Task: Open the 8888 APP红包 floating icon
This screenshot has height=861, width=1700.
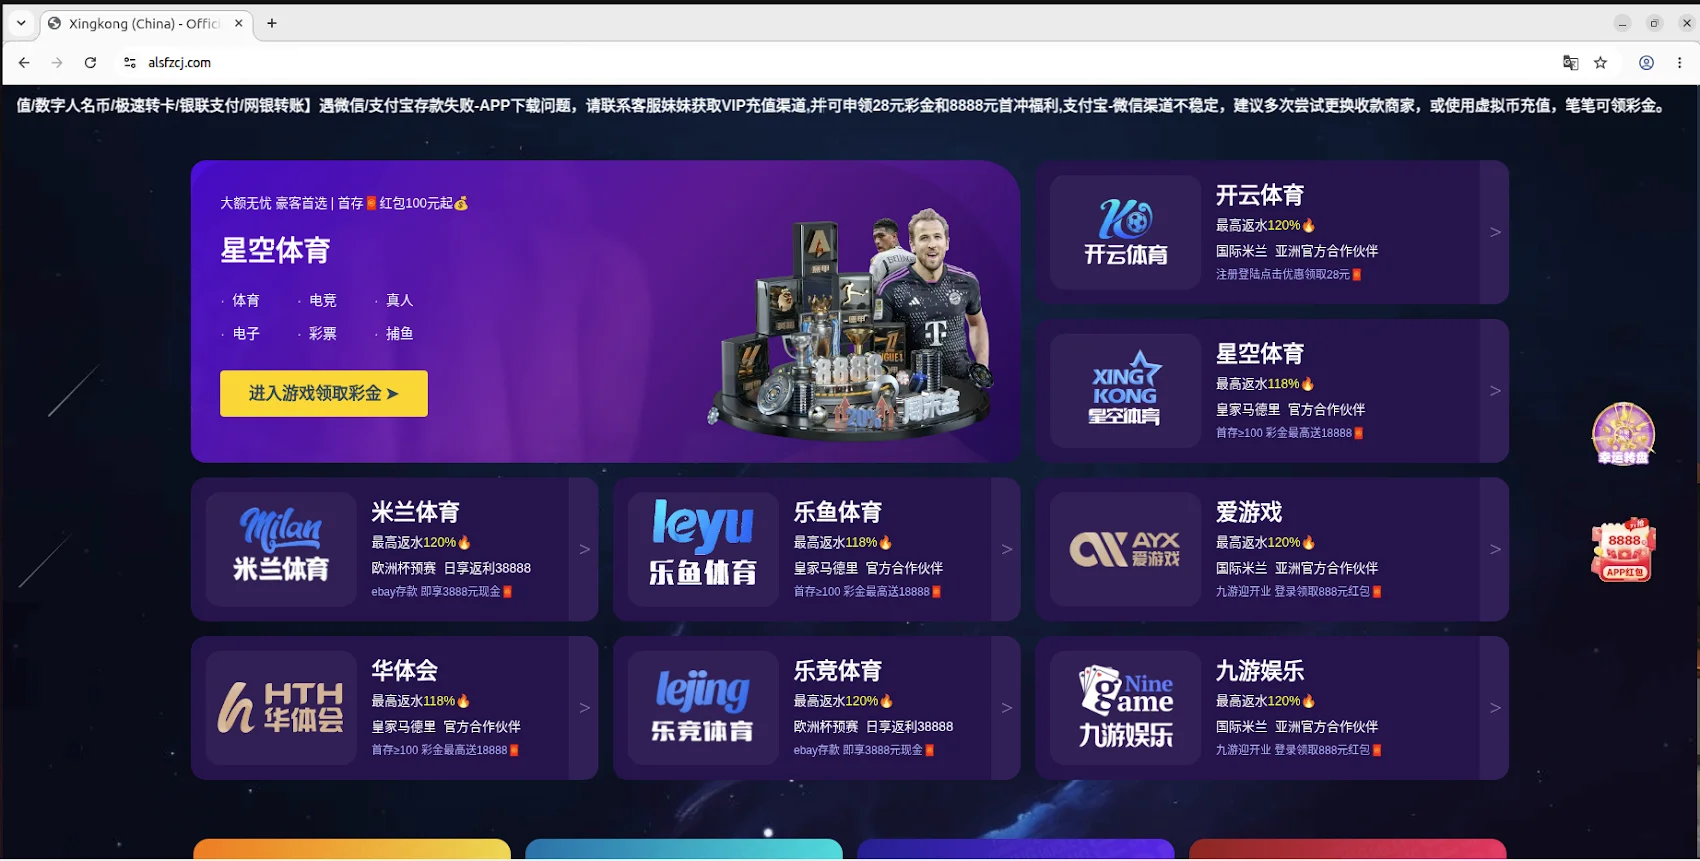Action: (x=1623, y=550)
